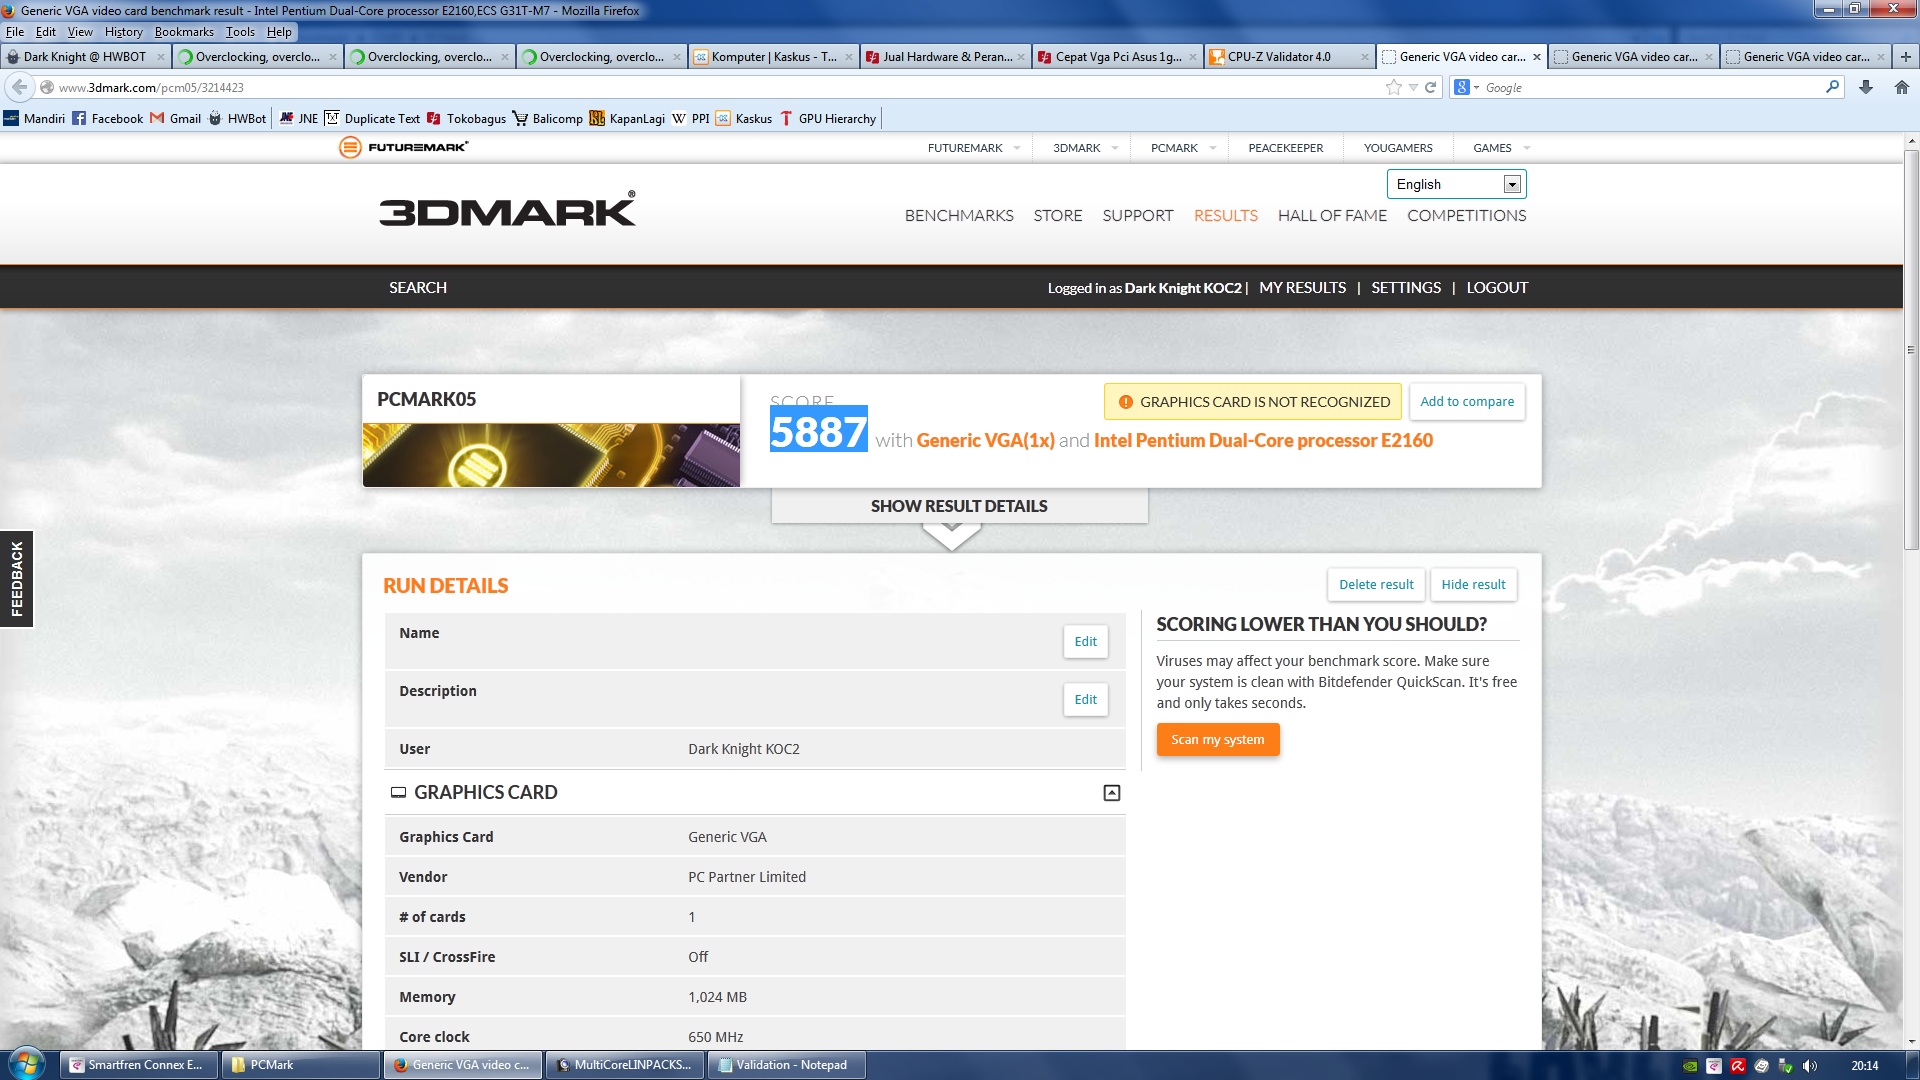Click the Google search box
Screen dimensions: 1920x1080
[1650, 87]
